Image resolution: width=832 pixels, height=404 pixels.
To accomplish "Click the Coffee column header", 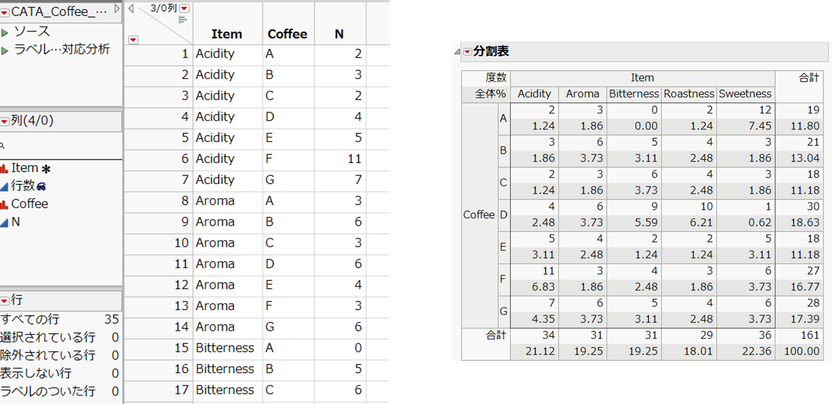I will (x=287, y=34).
